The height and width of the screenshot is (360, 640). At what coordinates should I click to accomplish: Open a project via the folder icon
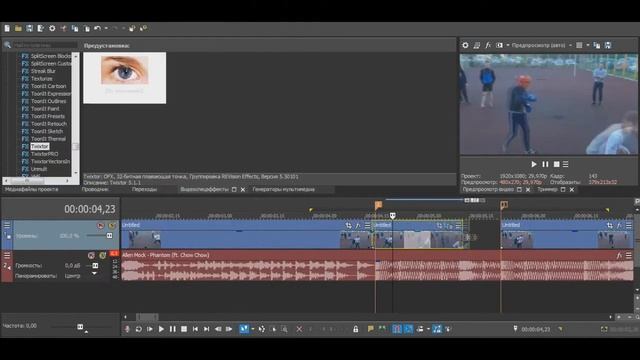tap(18, 28)
